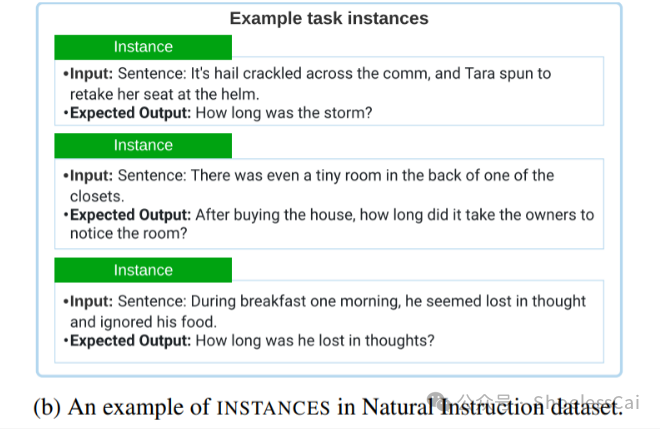Select the second green Instance label
The image size is (660, 429).
pos(143,145)
